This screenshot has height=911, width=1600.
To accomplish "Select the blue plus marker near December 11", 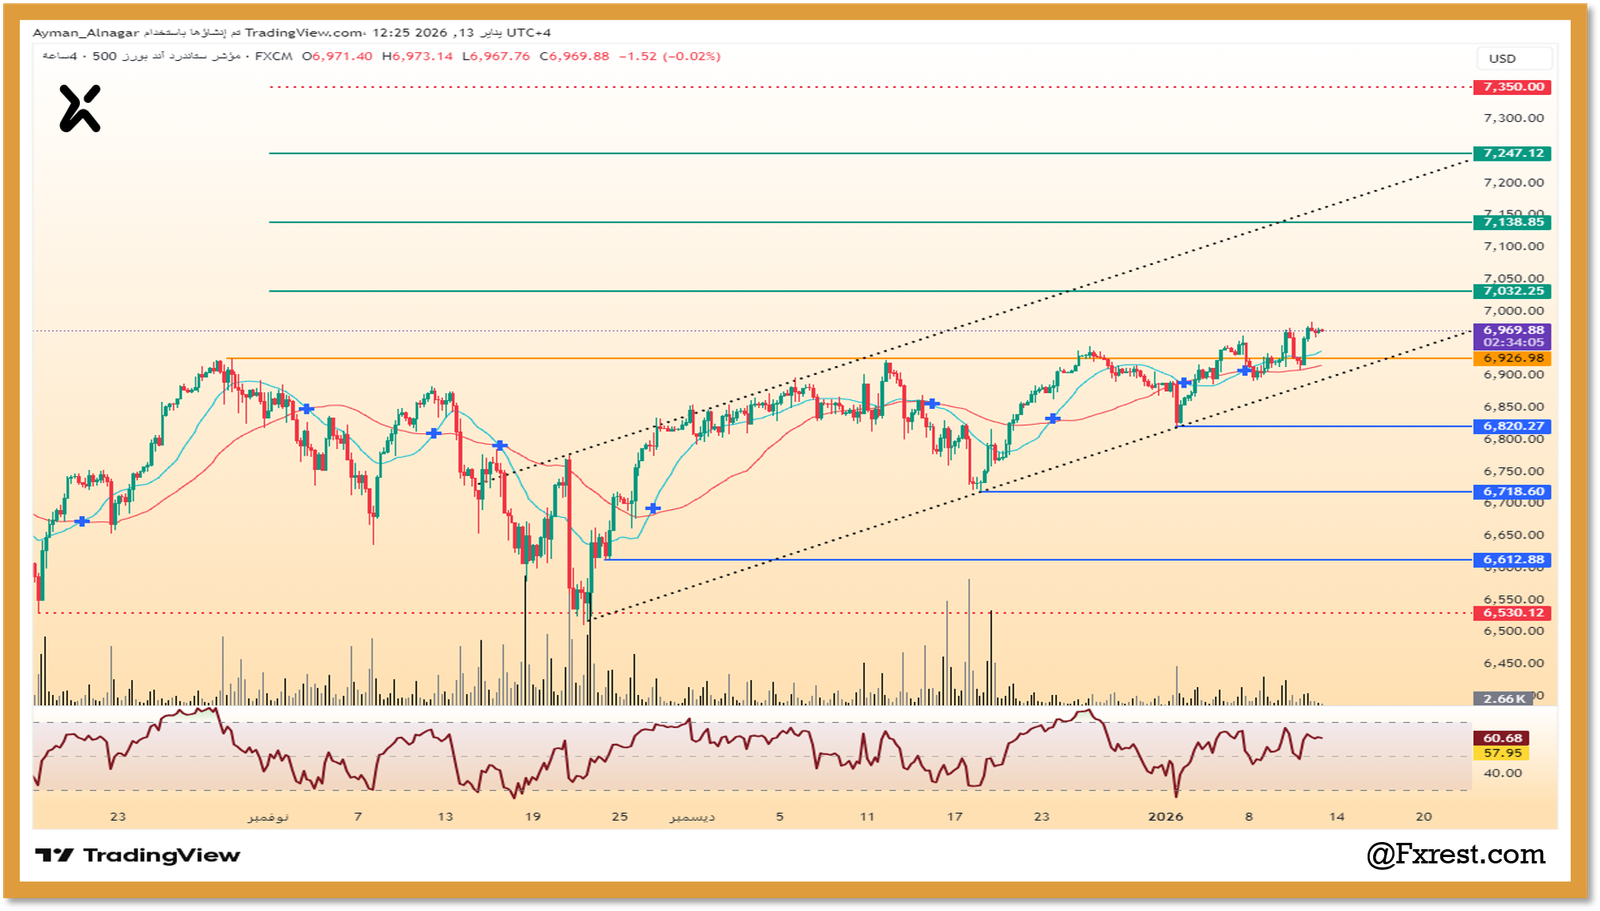I will click(934, 403).
